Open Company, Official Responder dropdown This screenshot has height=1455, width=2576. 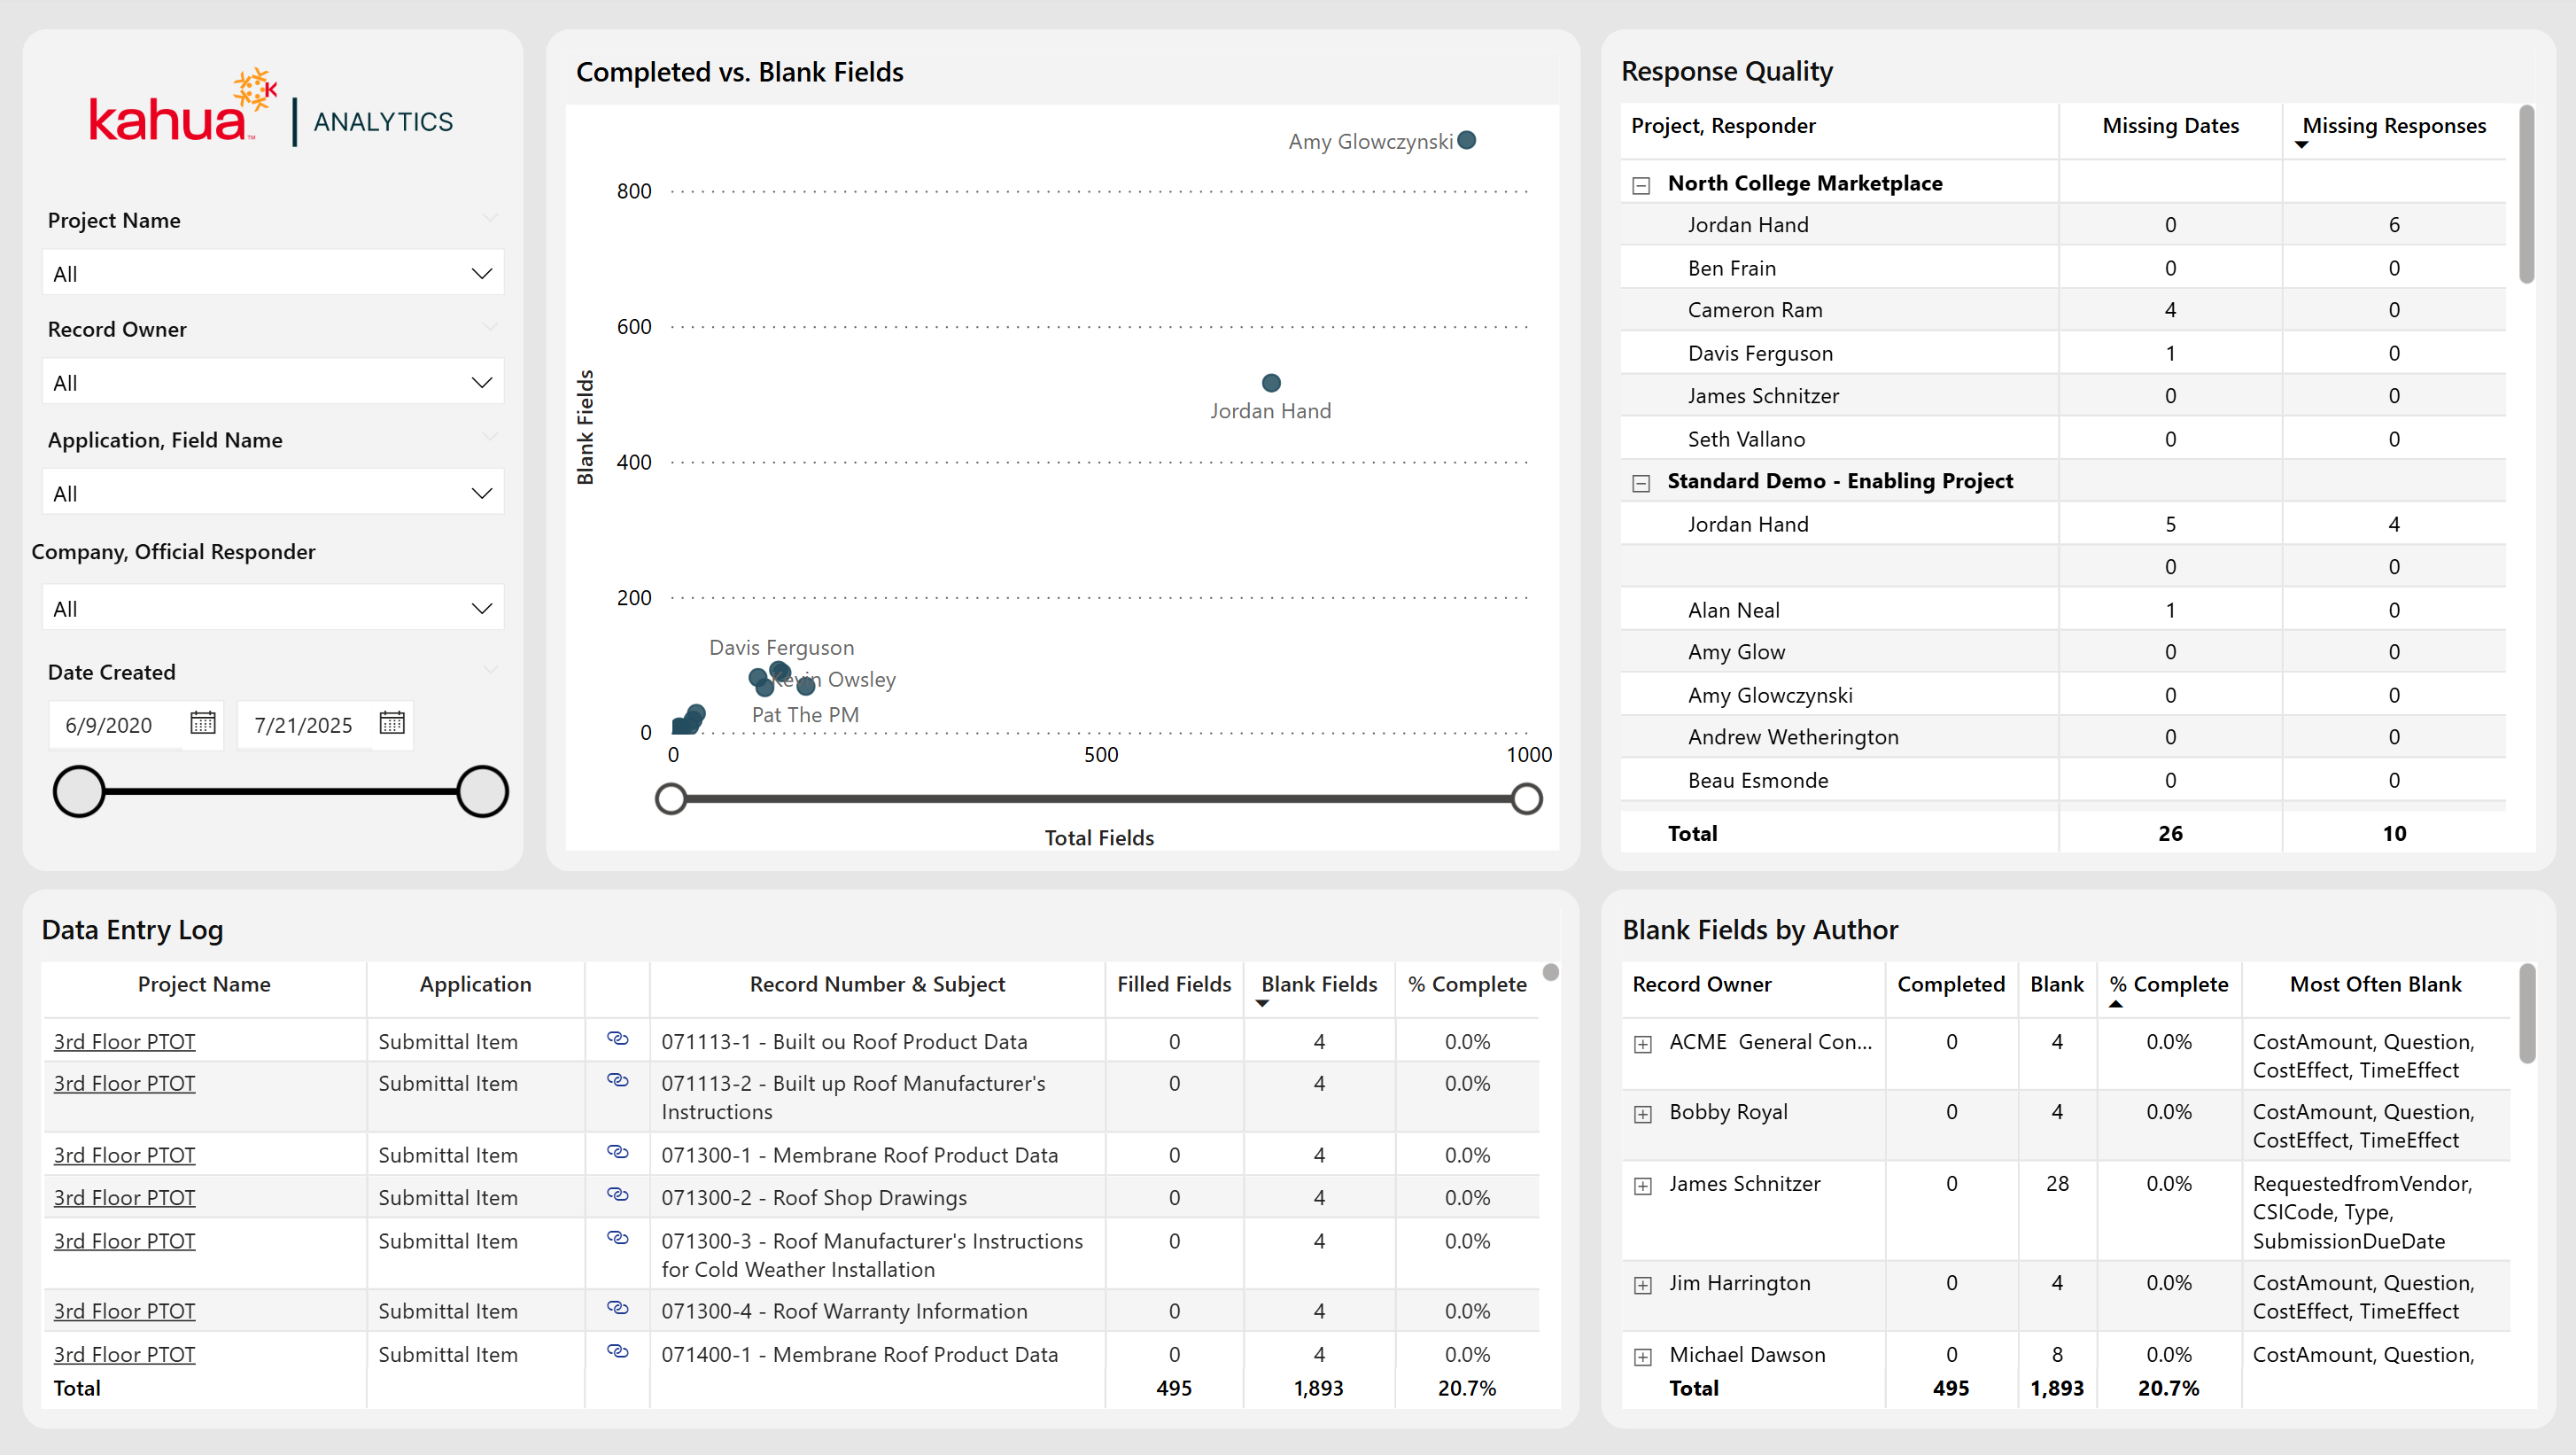tap(272, 609)
